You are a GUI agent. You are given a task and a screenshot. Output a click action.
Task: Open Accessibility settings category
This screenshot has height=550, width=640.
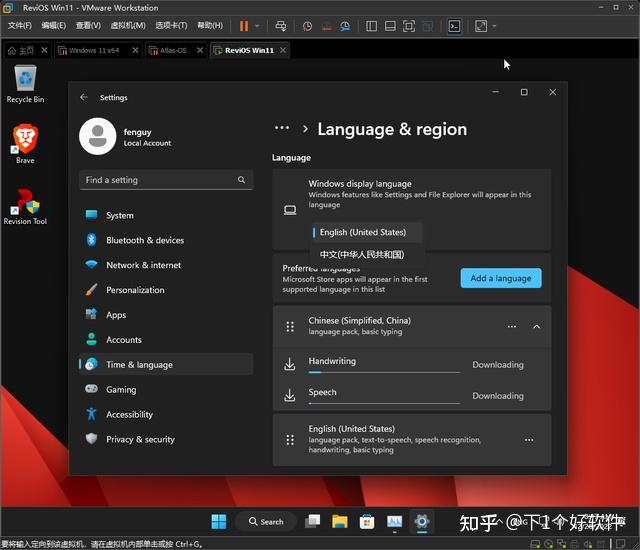pyautogui.click(x=166, y=415)
